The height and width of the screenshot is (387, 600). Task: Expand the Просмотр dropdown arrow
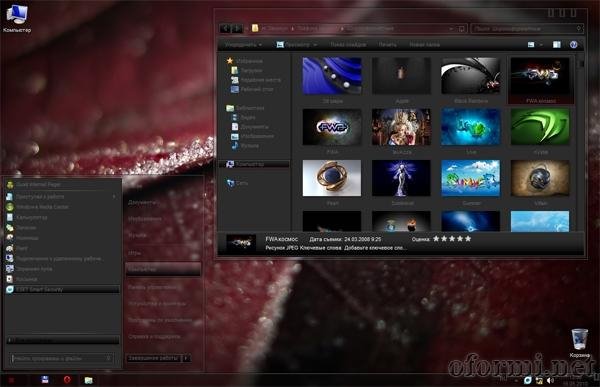coord(315,45)
